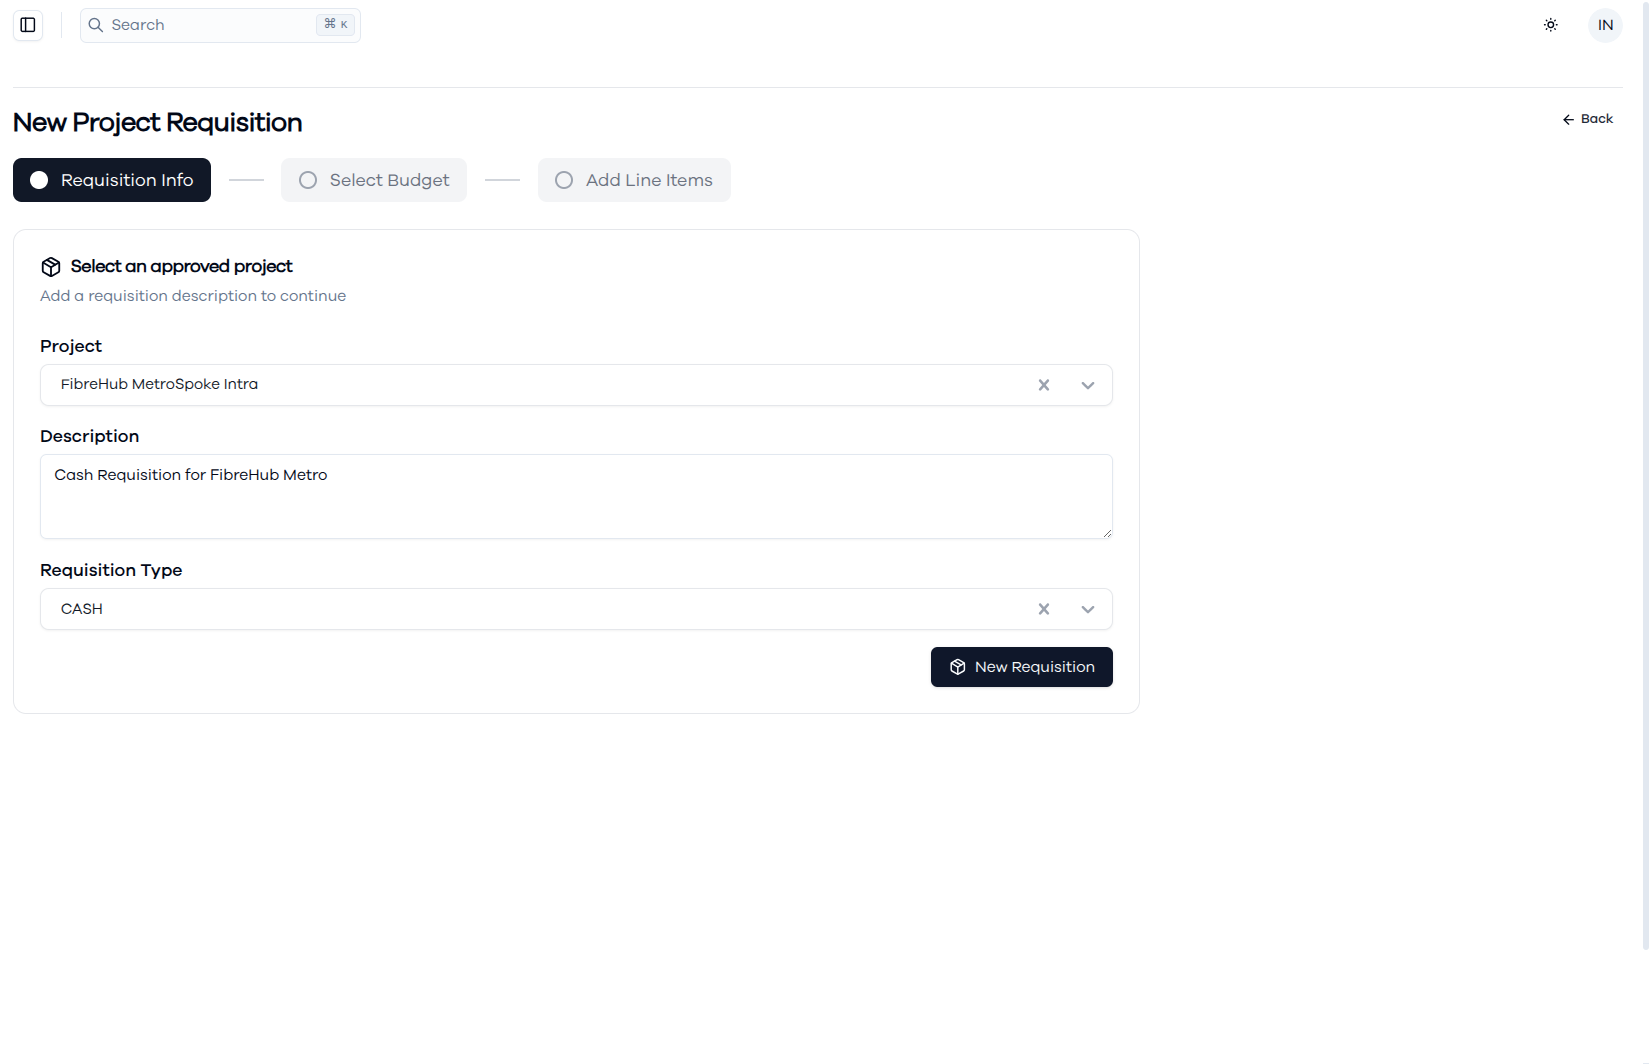1649x1064 pixels.
Task: Open the IN user avatar menu
Action: point(1605,25)
